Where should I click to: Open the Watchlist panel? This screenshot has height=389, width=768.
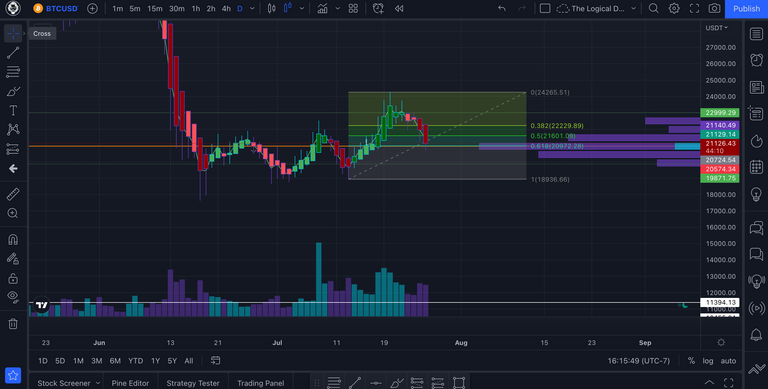[756, 34]
